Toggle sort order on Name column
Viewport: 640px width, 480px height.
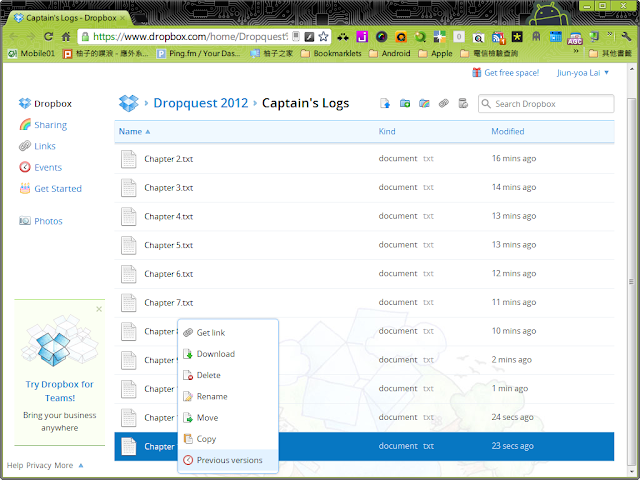coord(134,131)
